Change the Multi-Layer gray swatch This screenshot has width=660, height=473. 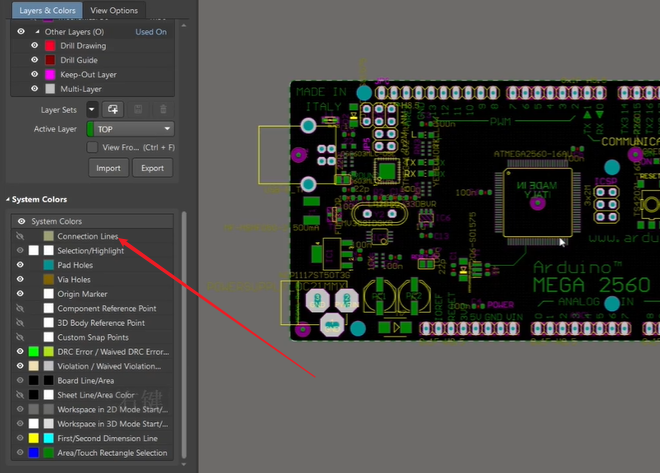50,89
